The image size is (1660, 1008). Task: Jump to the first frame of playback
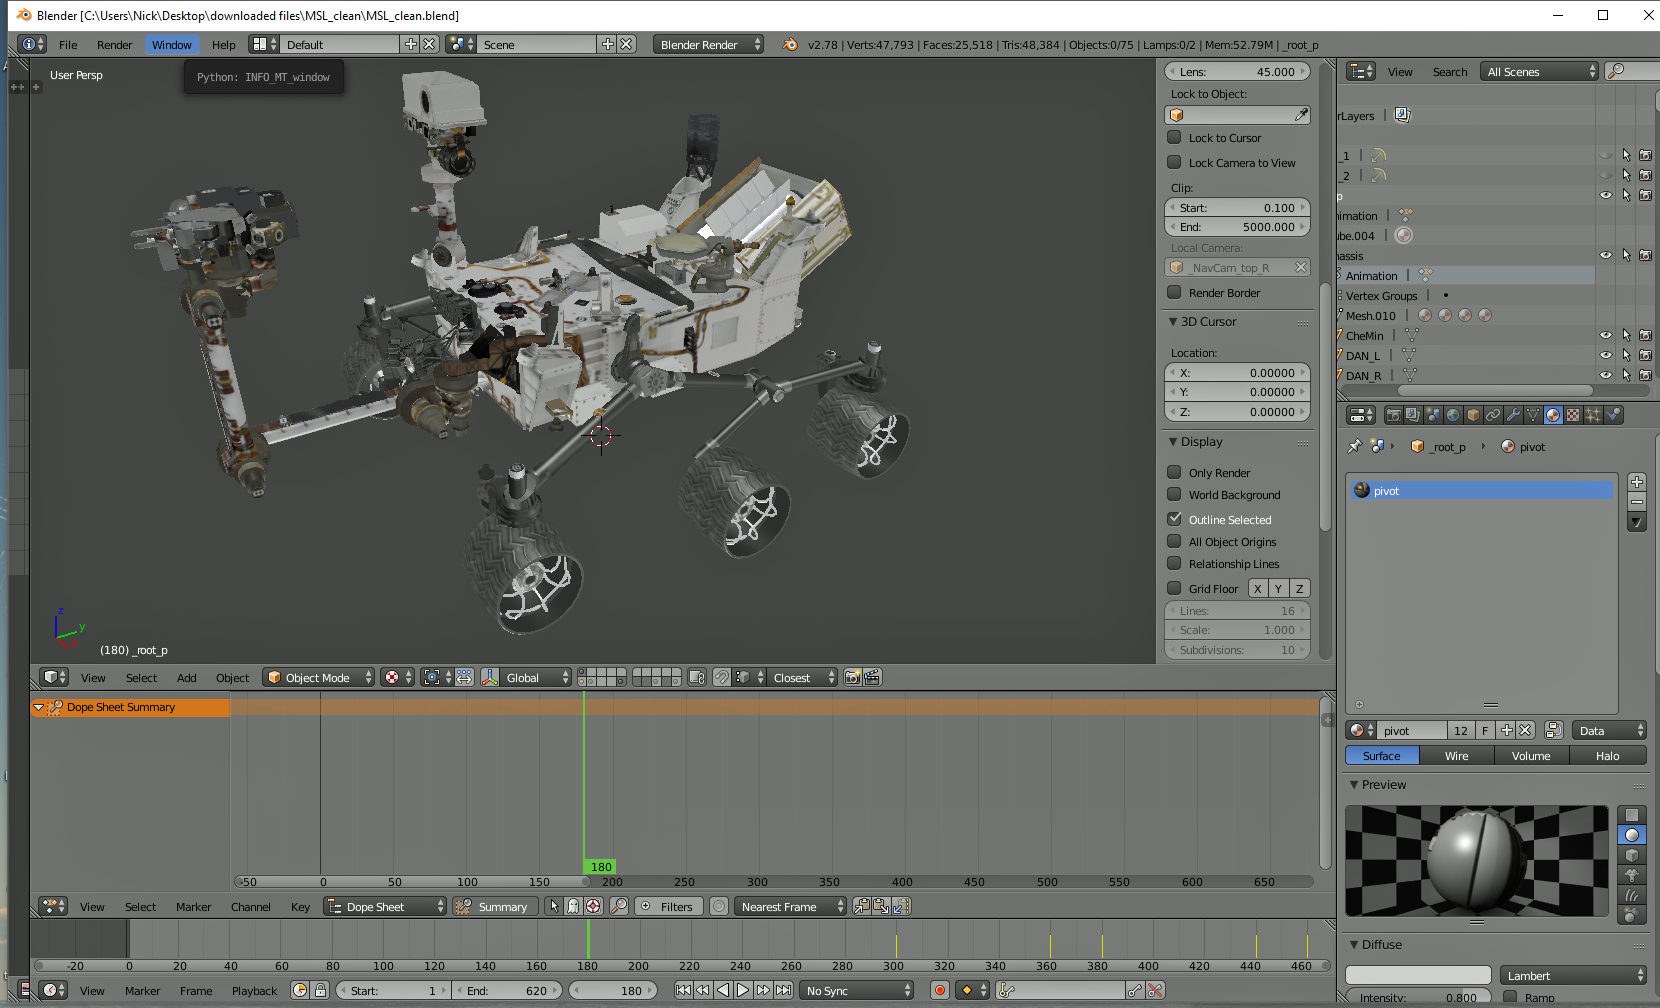(683, 990)
